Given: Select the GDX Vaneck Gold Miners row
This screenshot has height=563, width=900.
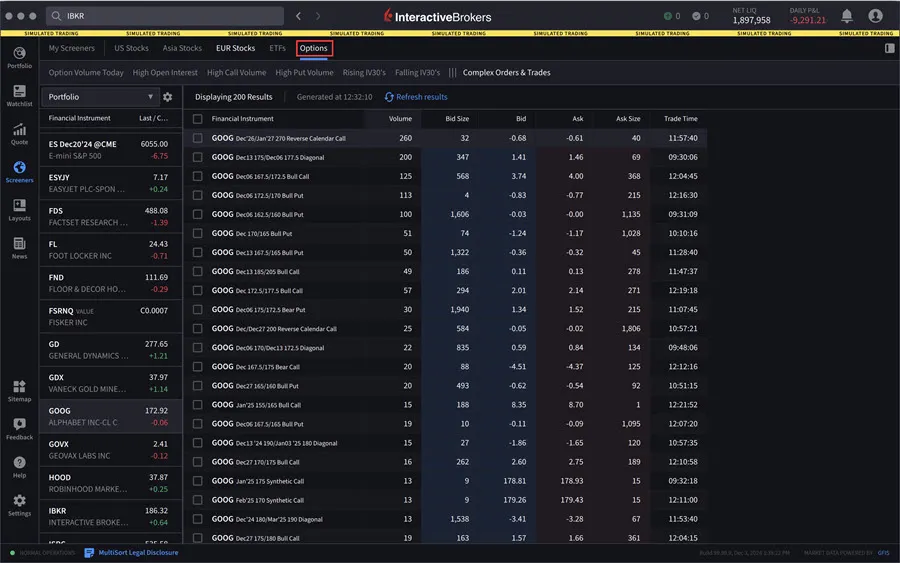Looking at the screenshot, I should coord(109,383).
